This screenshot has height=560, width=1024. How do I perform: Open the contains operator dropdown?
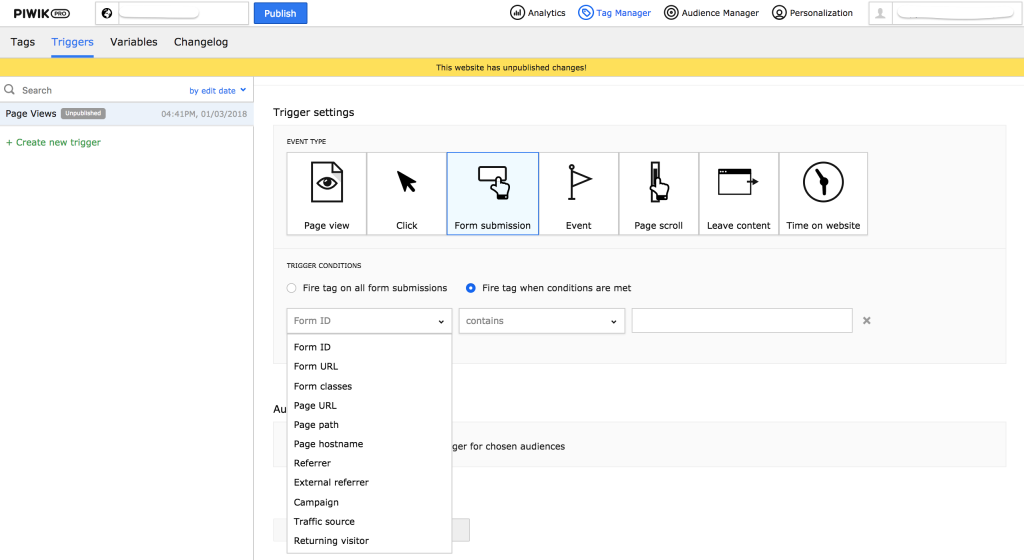(541, 320)
